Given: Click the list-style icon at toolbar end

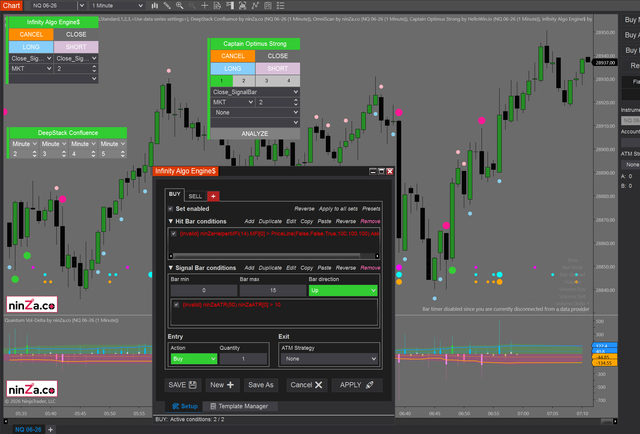Looking at the screenshot, I should (x=280, y=6).
